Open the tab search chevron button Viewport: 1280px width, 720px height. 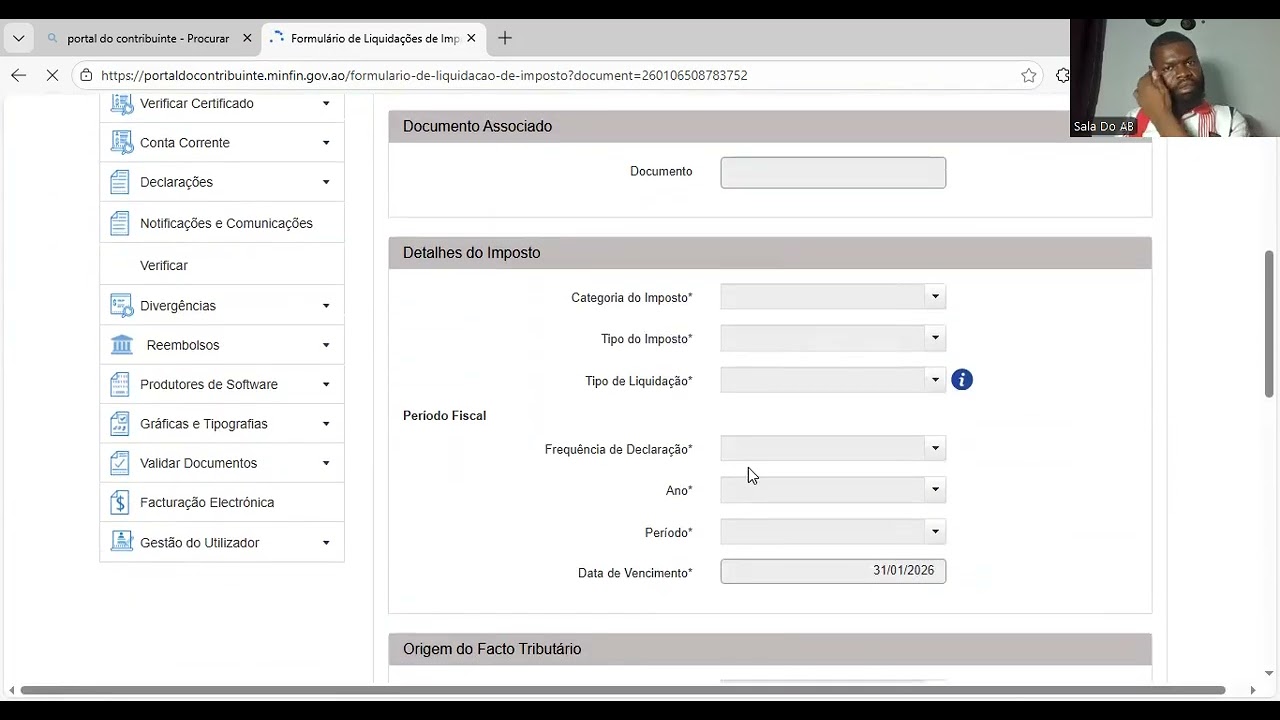[x=18, y=38]
